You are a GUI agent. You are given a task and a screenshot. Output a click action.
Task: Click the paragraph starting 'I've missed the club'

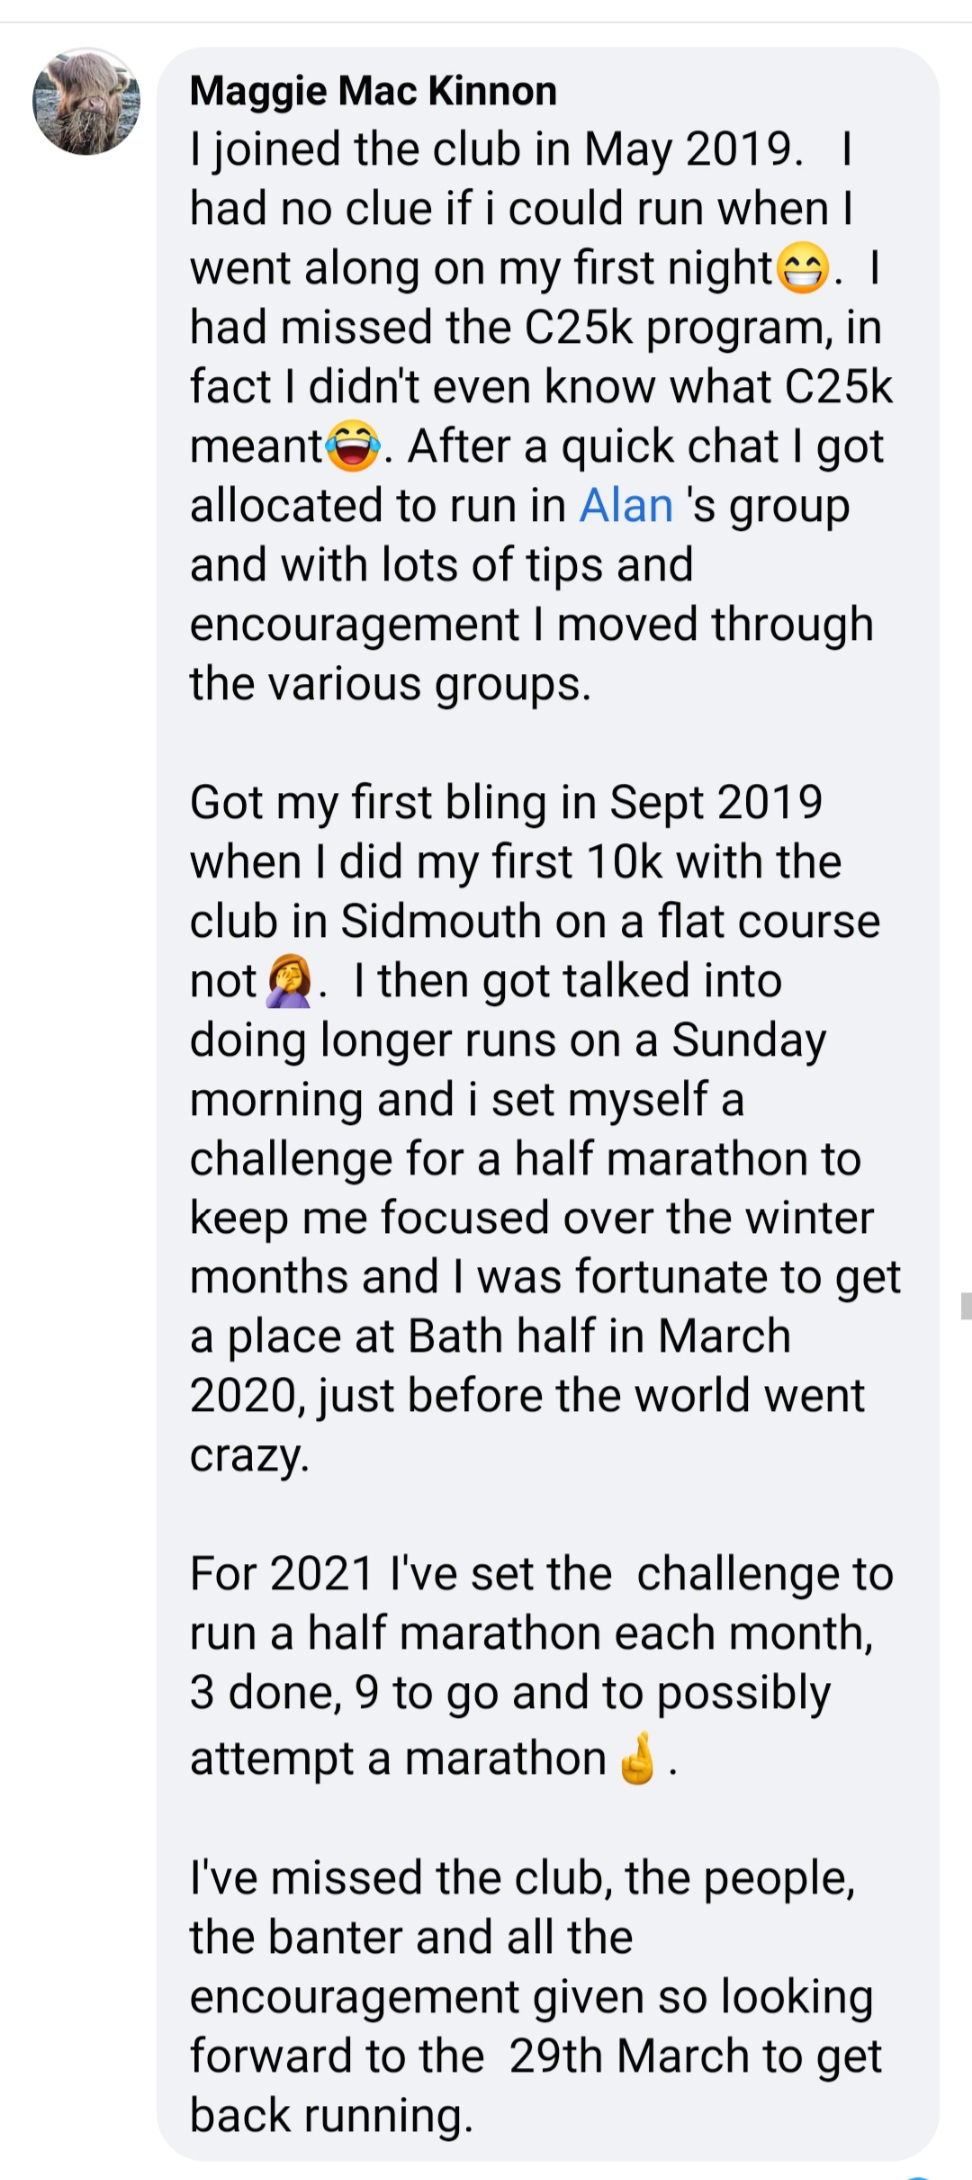pos(530,1996)
